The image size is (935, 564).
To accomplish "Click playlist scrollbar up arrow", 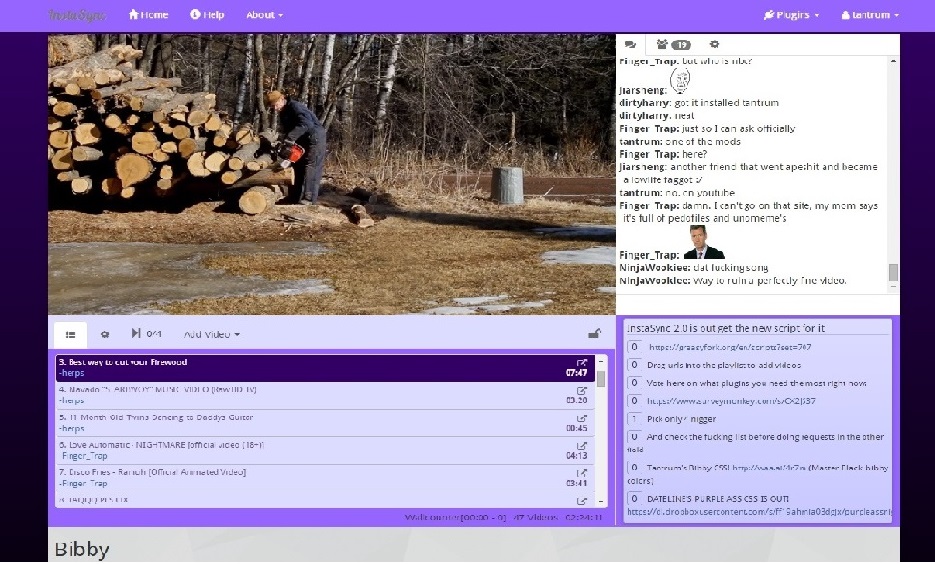I will (601, 361).
